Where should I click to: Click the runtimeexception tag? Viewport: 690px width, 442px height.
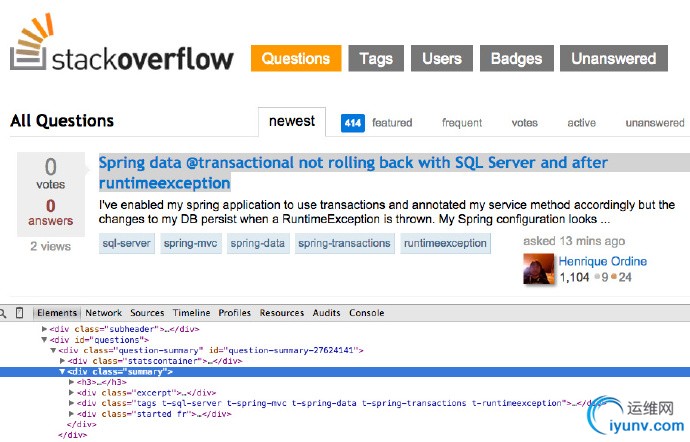click(x=445, y=243)
